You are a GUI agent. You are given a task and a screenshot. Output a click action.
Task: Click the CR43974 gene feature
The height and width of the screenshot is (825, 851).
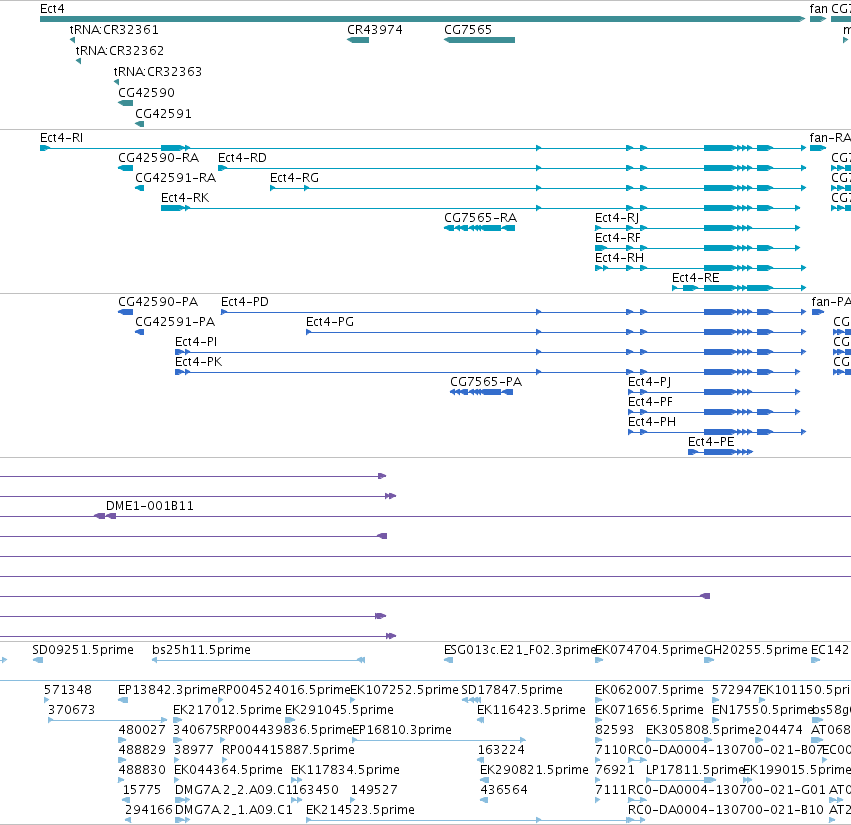[x=358, y=40]
